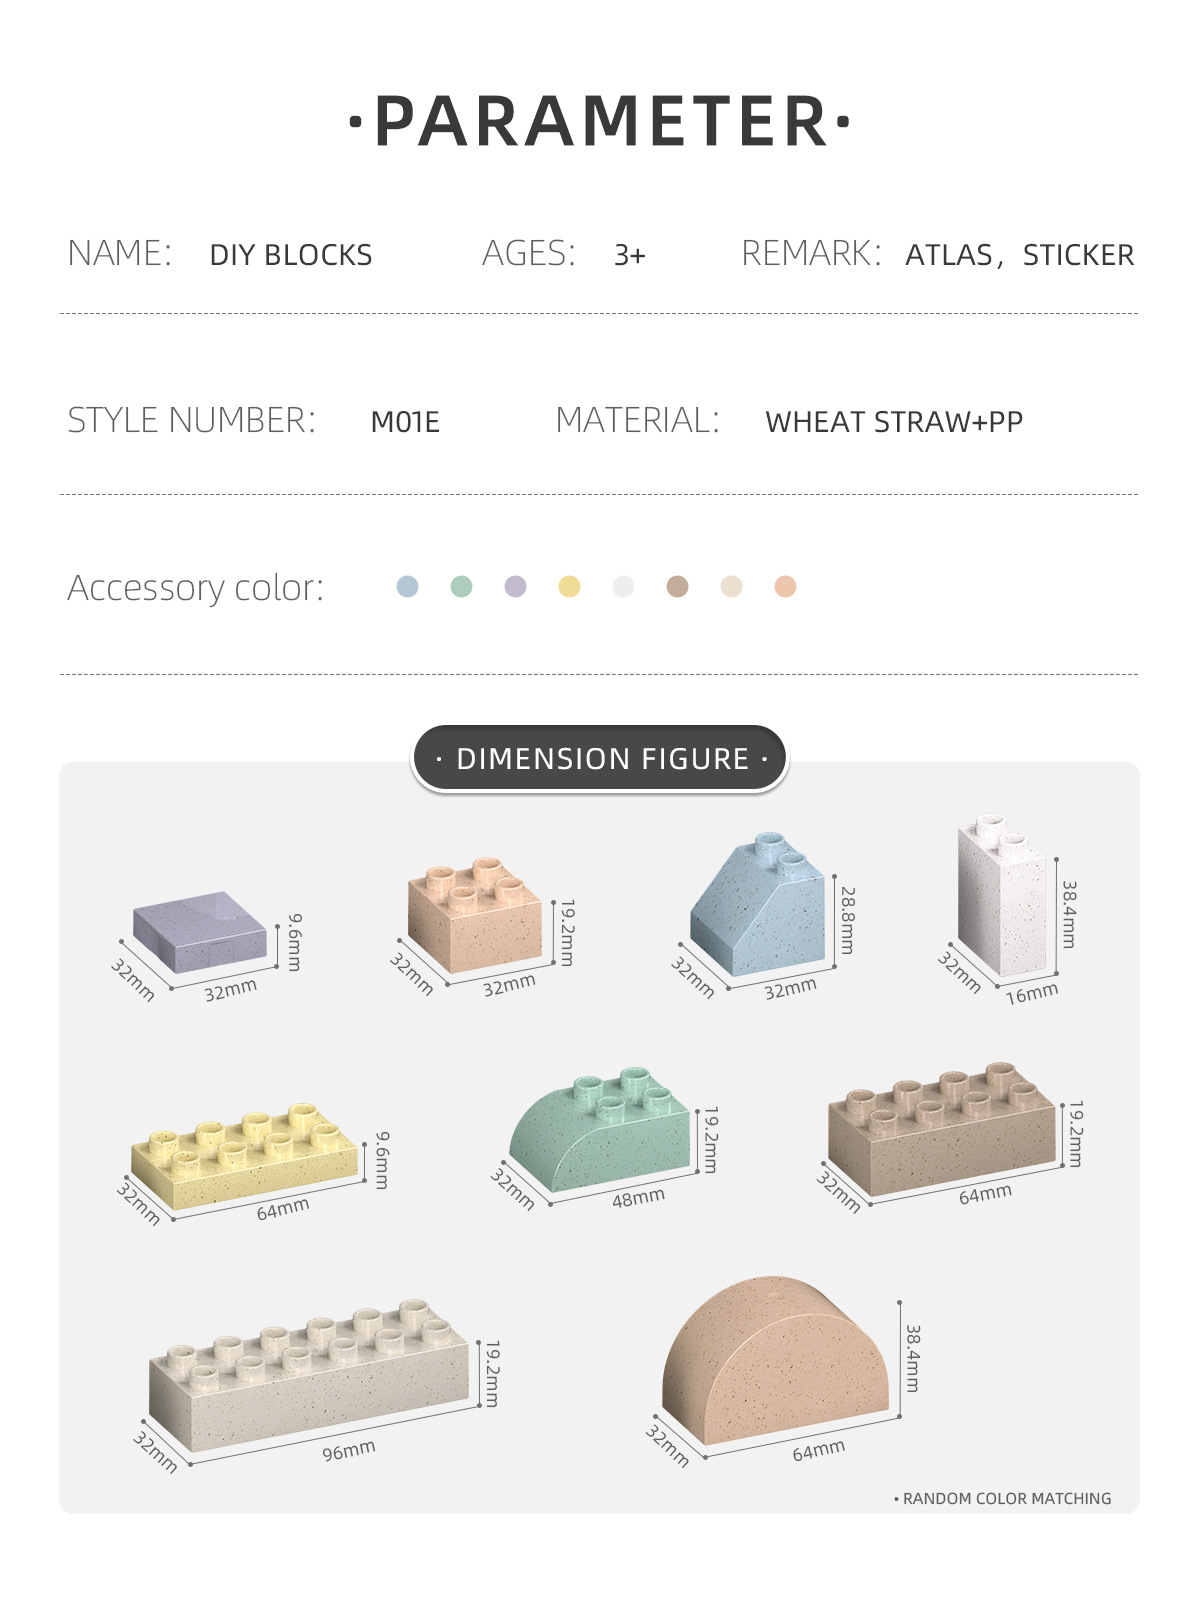Click the WHEAT STRAW+PP material text

(894, 422)
